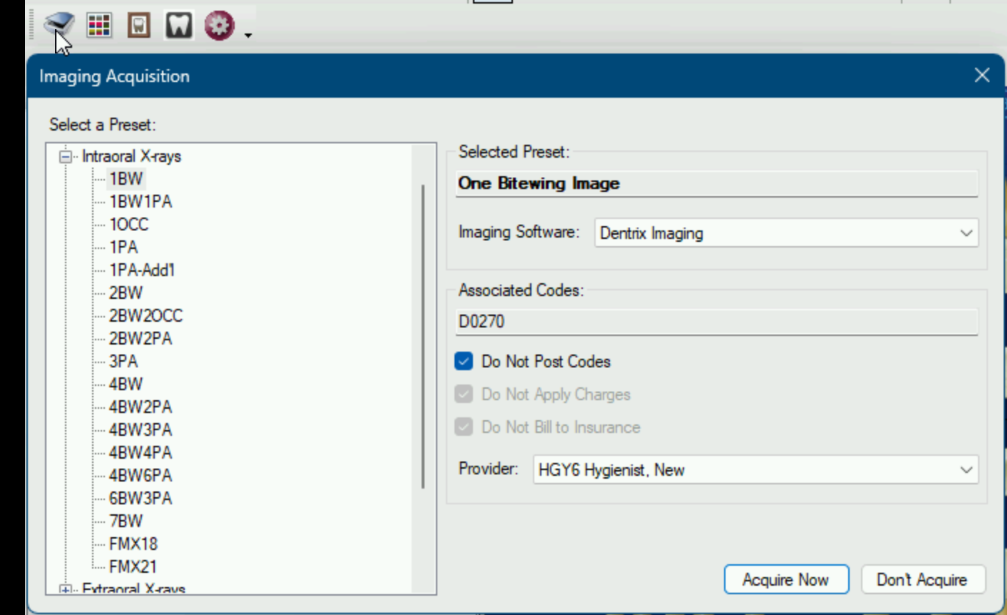Viewport: 1007px width, 615px height.
Task: Choose the 4BW preset in list
Action: coord(126,384)
